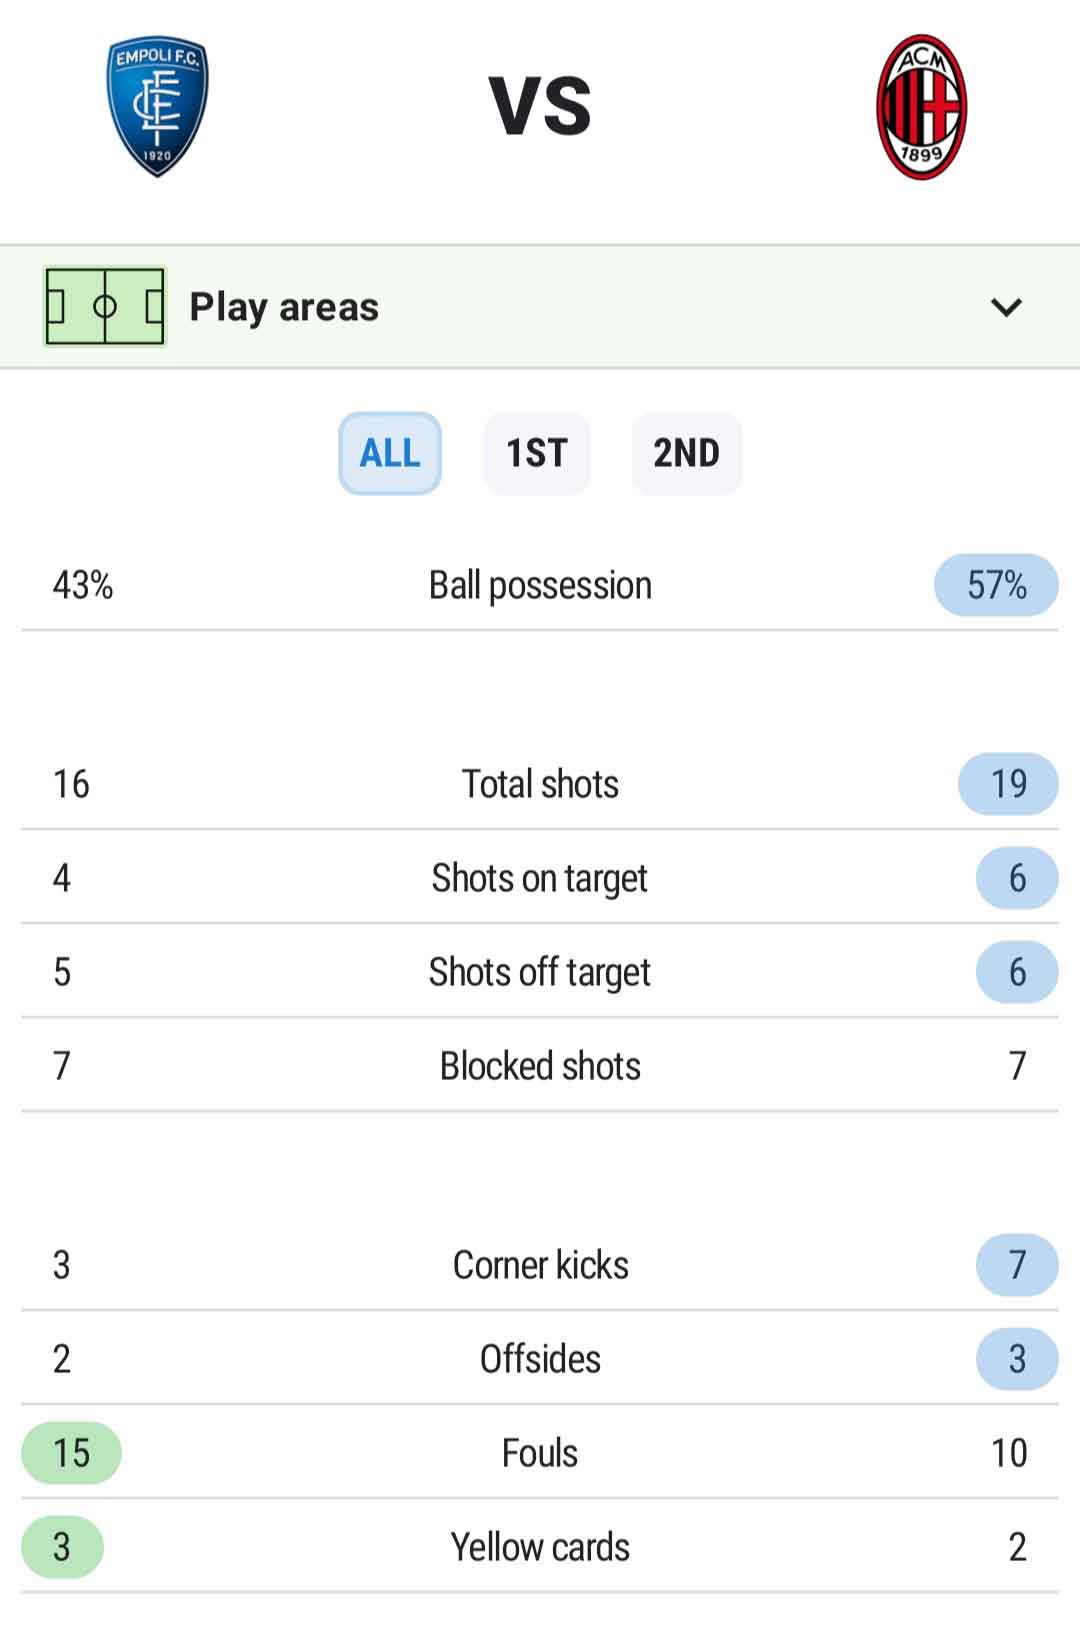Select the Blocked shots row label
This screenshot has width=1080, height=1652.
540,1066
